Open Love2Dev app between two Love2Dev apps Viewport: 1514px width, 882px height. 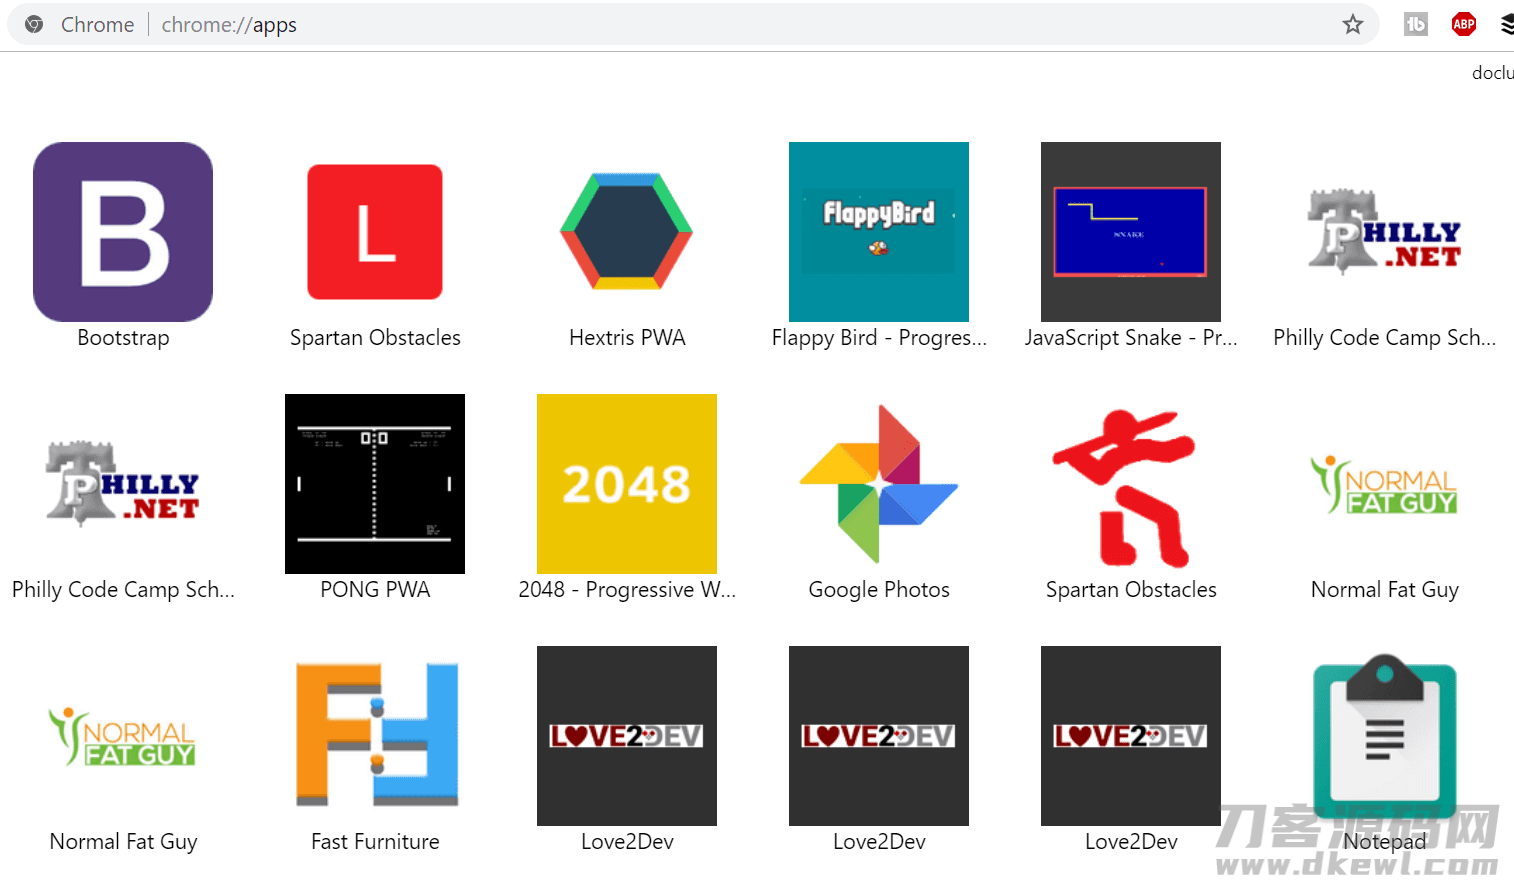[879, 736]
